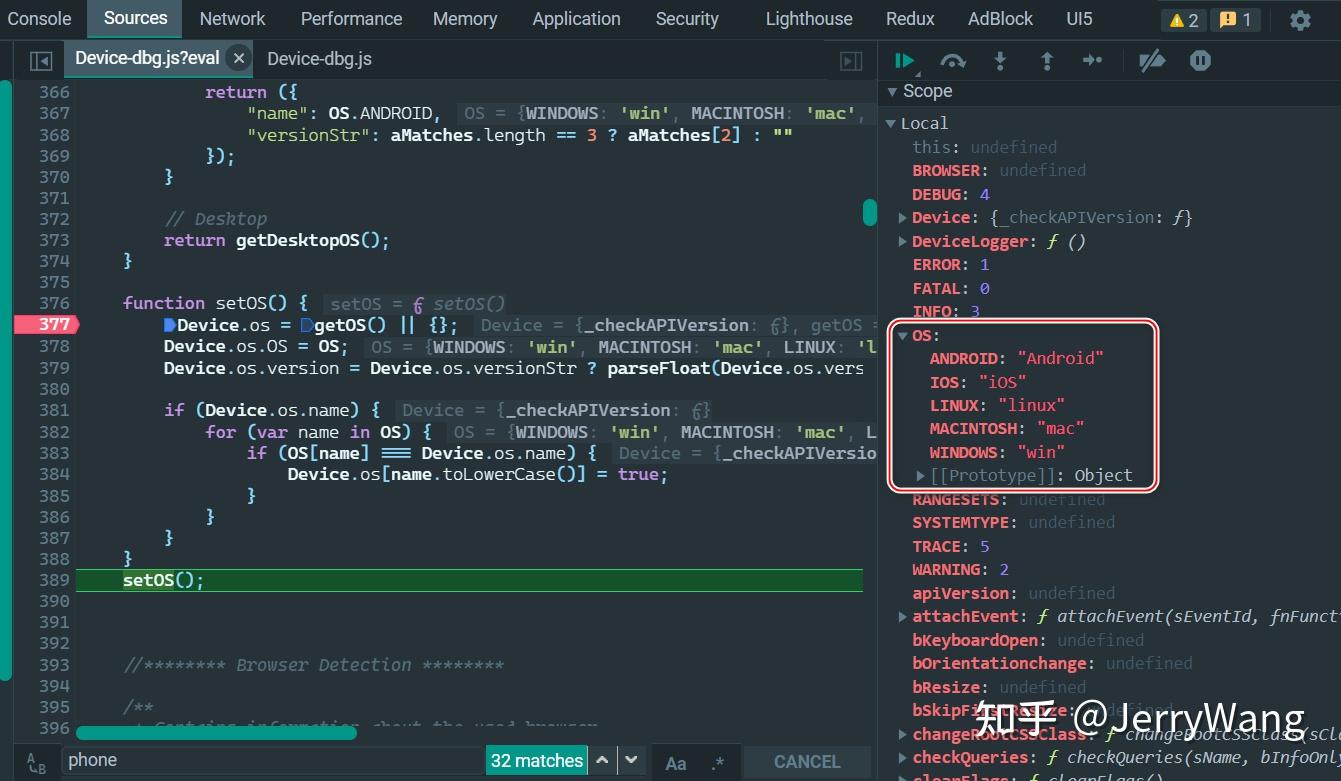Select the TRACE: 5 variable
Image resolution: width=1341 pixels, height=781 pixels.
click(950, 546)
